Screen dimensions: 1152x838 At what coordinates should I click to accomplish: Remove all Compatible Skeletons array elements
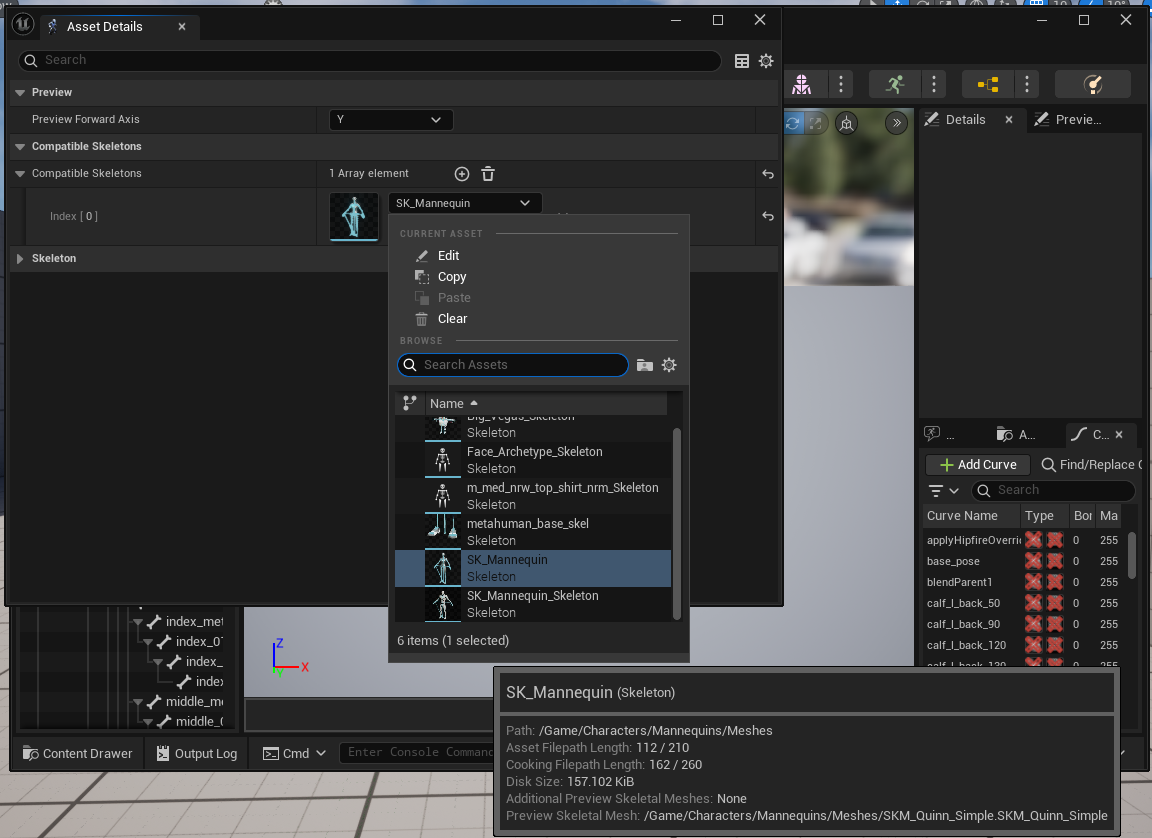point(488,174)
